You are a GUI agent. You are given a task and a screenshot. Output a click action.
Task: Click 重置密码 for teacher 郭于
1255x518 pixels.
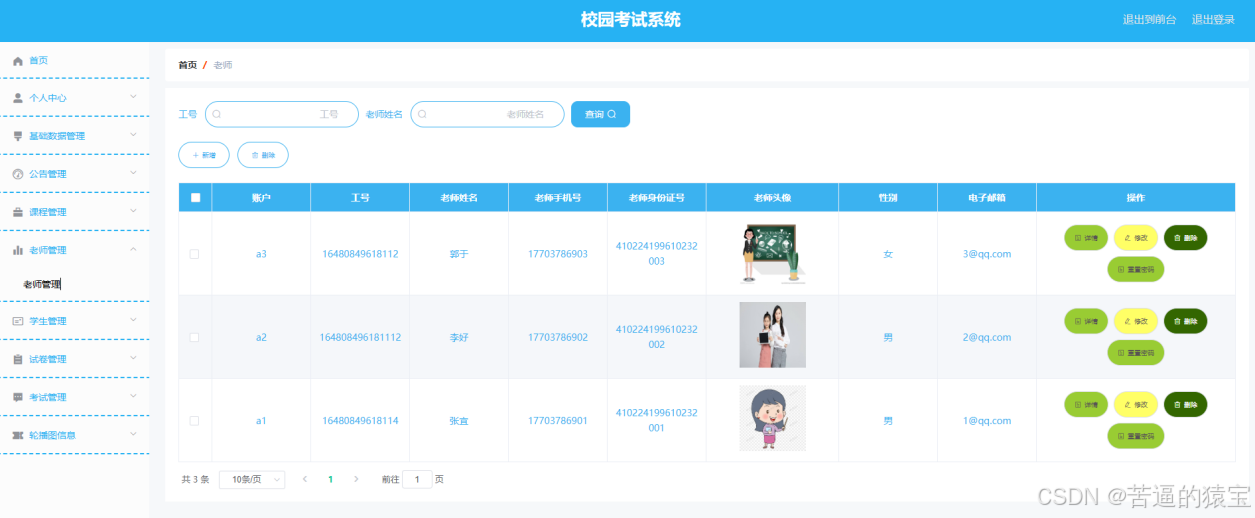(x=1136, y=269)
